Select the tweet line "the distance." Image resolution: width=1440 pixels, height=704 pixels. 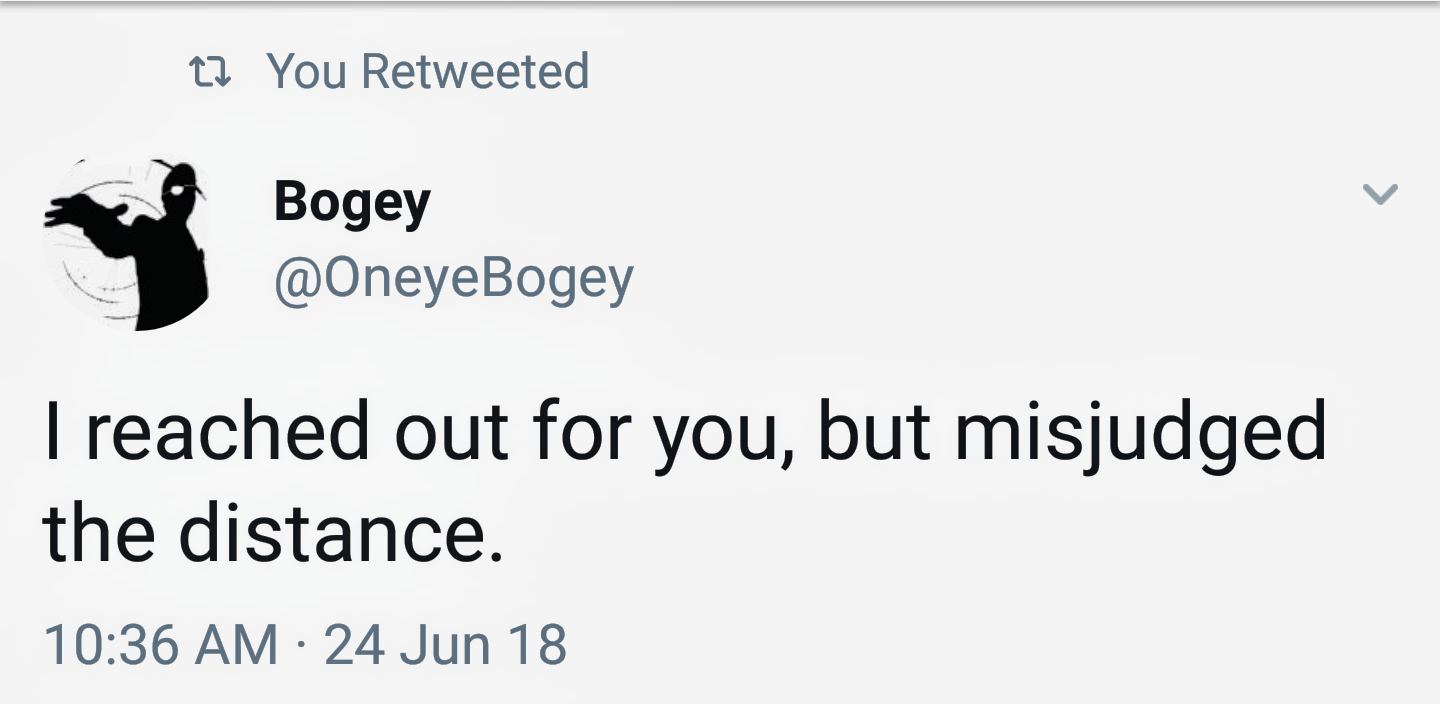pos(273,532)
